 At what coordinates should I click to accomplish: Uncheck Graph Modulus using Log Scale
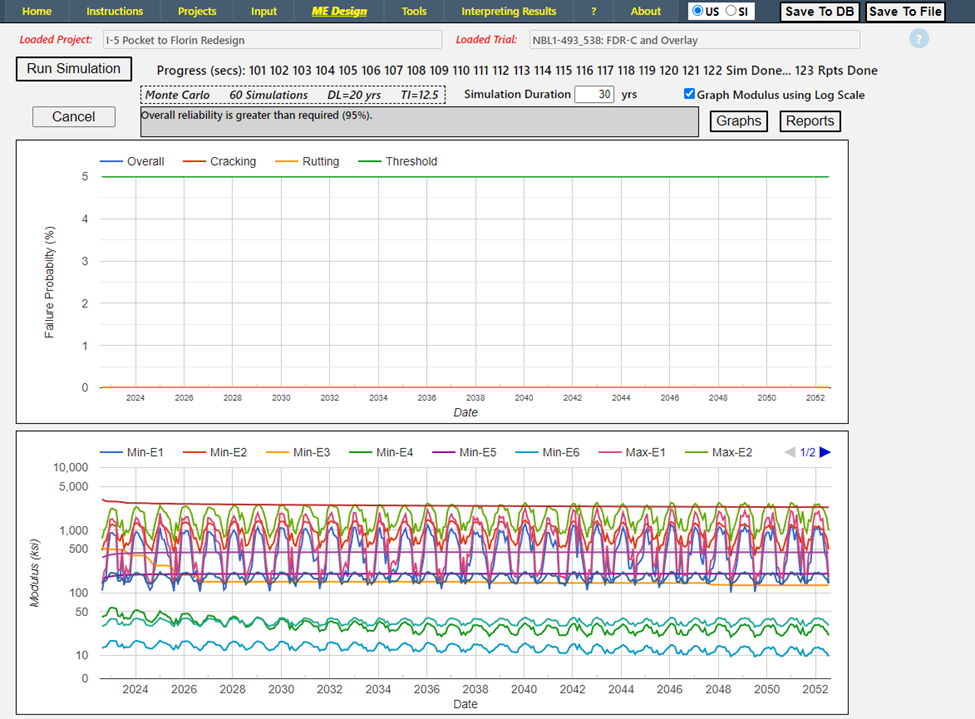pos(689,94)
